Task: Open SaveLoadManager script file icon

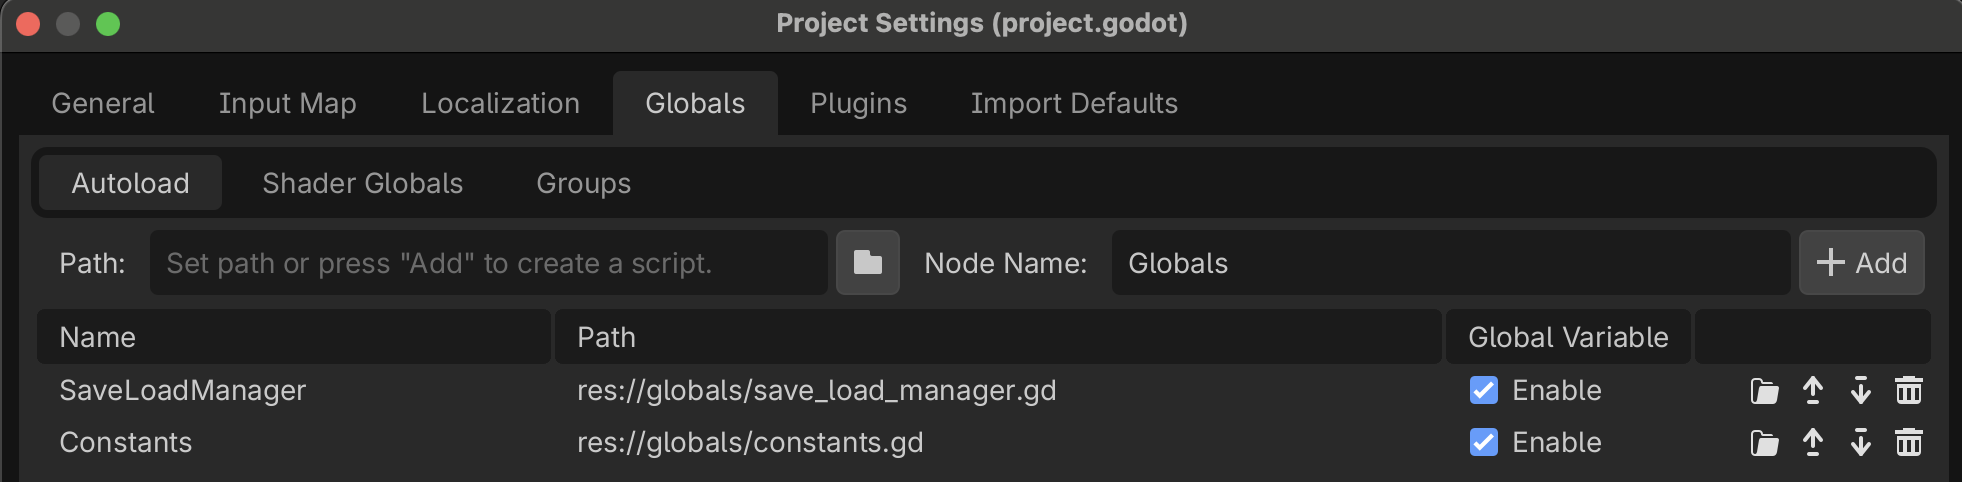Action: [1764, 391]
